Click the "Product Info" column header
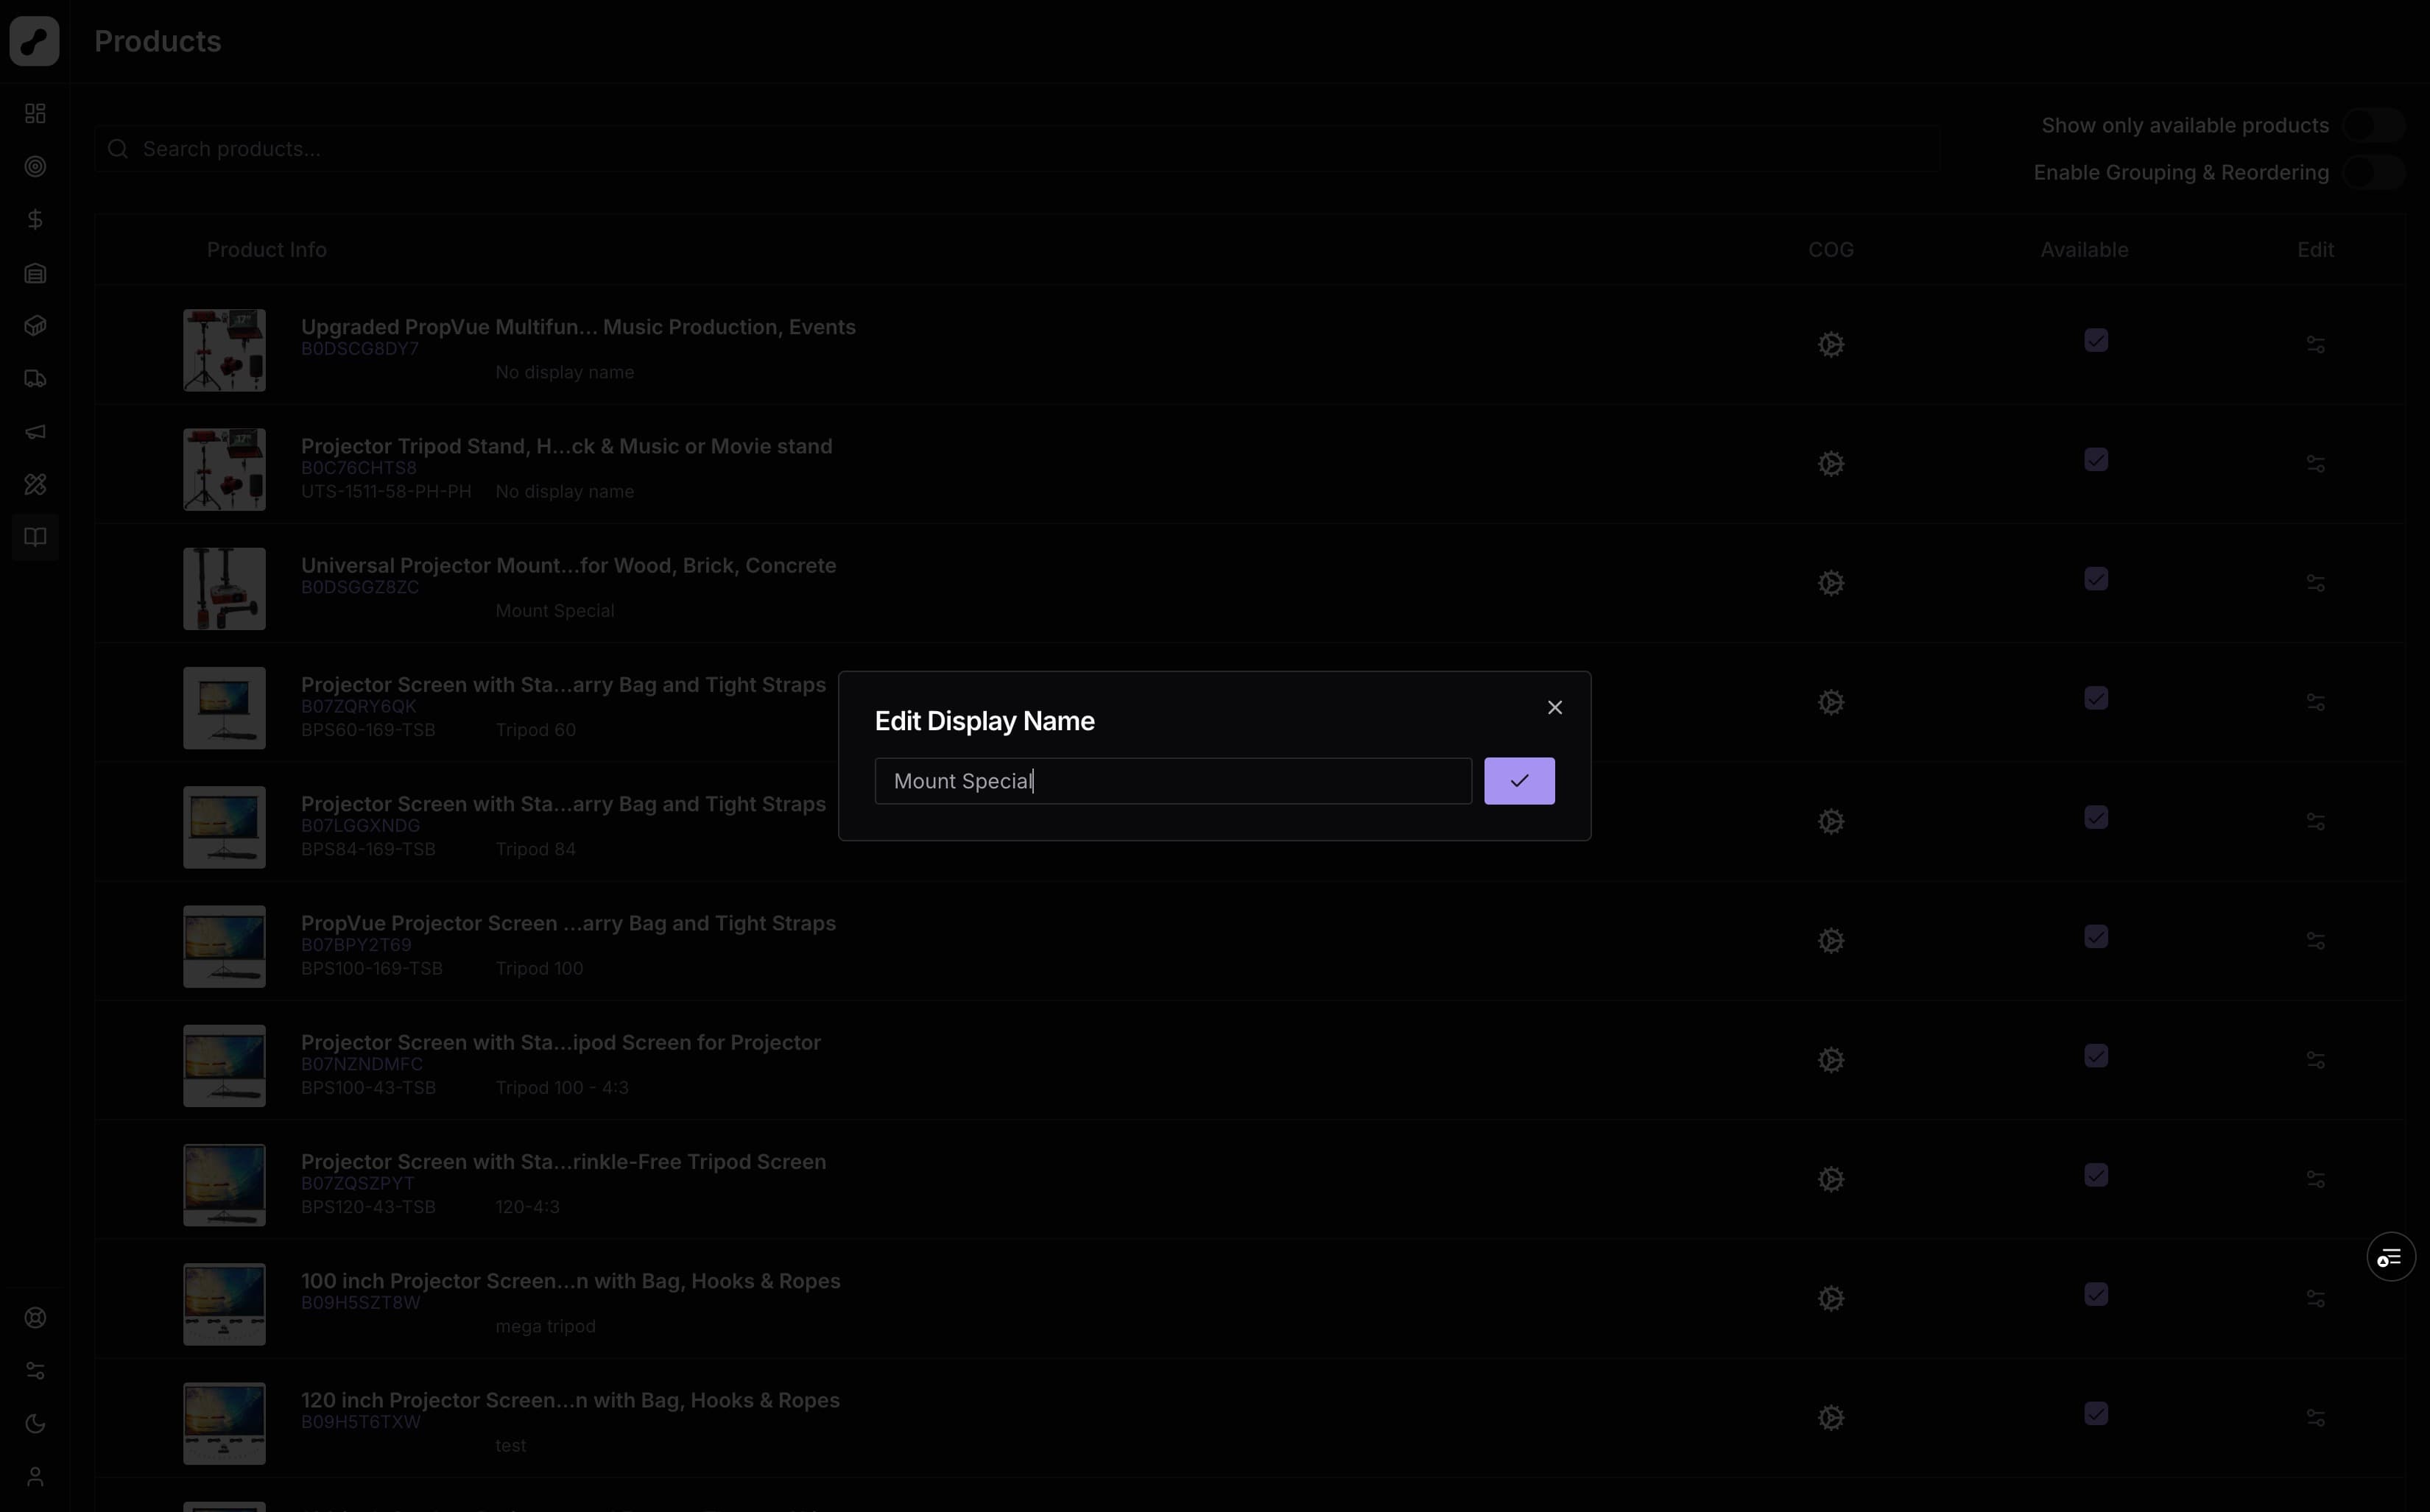Viewport: 2430px width, 1512px height. (x=267, y=250)
